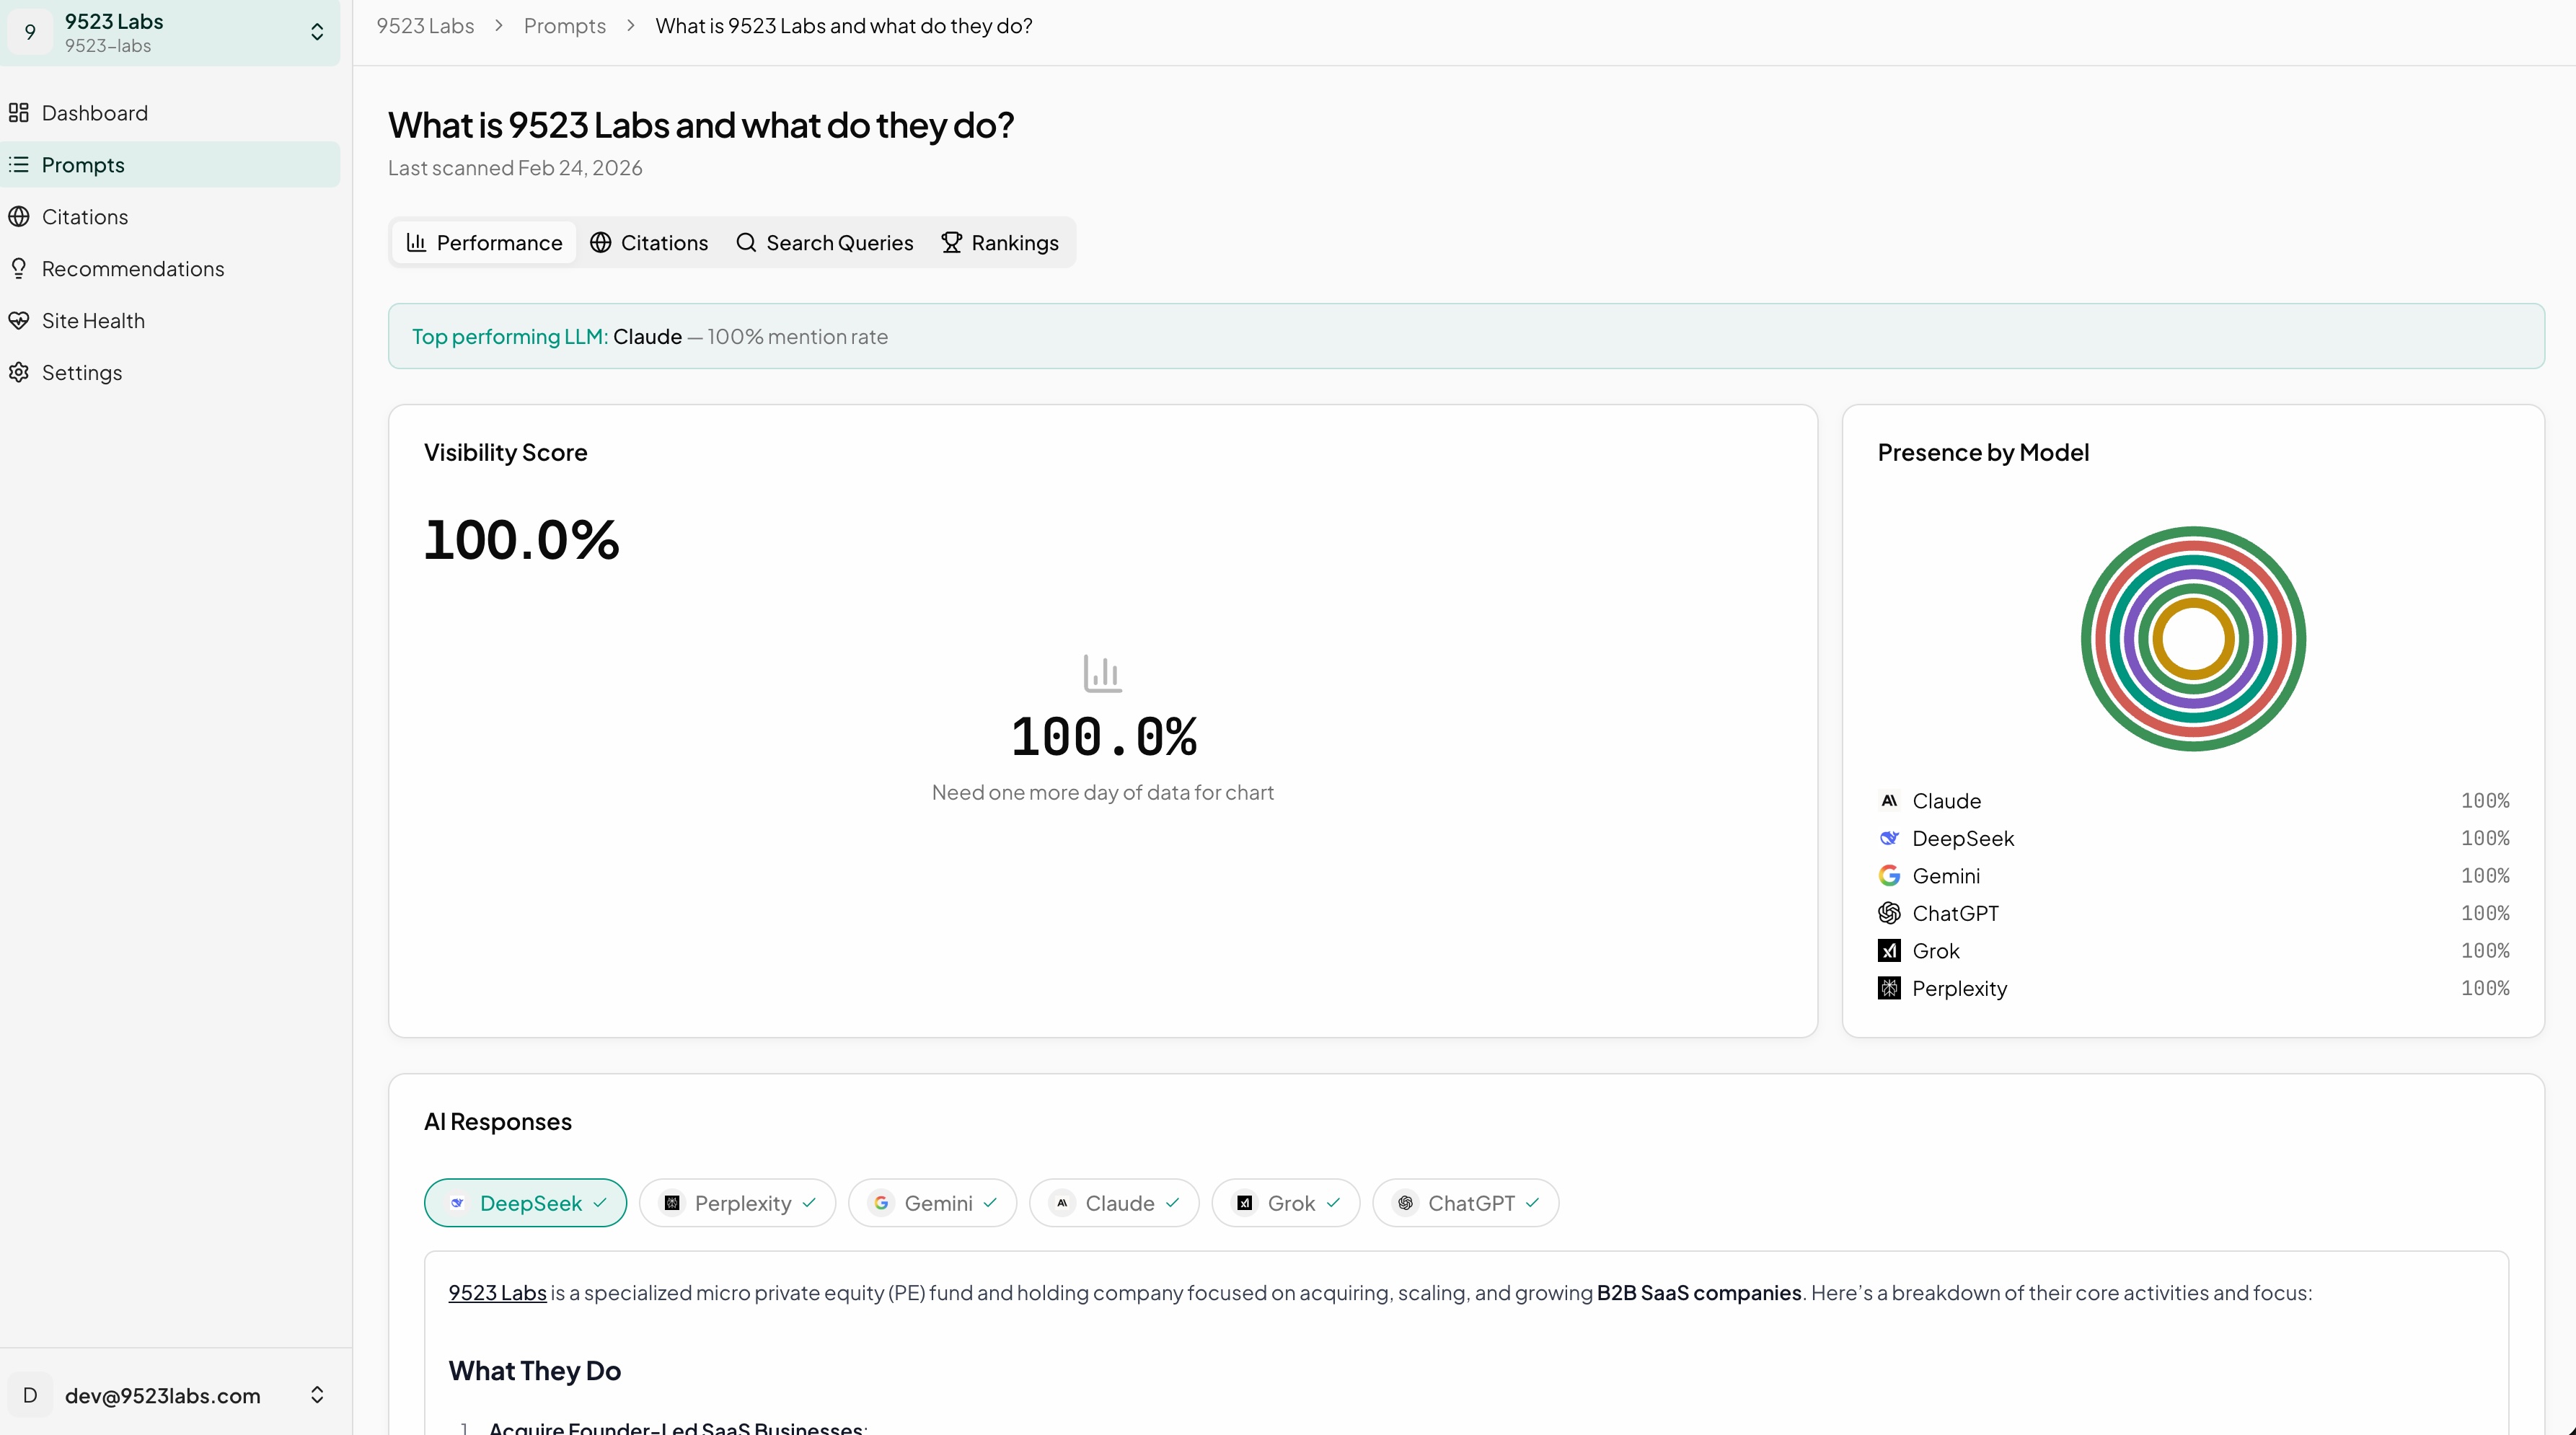This screenshot has width=2576, height=1435.
Task: Click the Site Health heart icon
Action: 19,321
